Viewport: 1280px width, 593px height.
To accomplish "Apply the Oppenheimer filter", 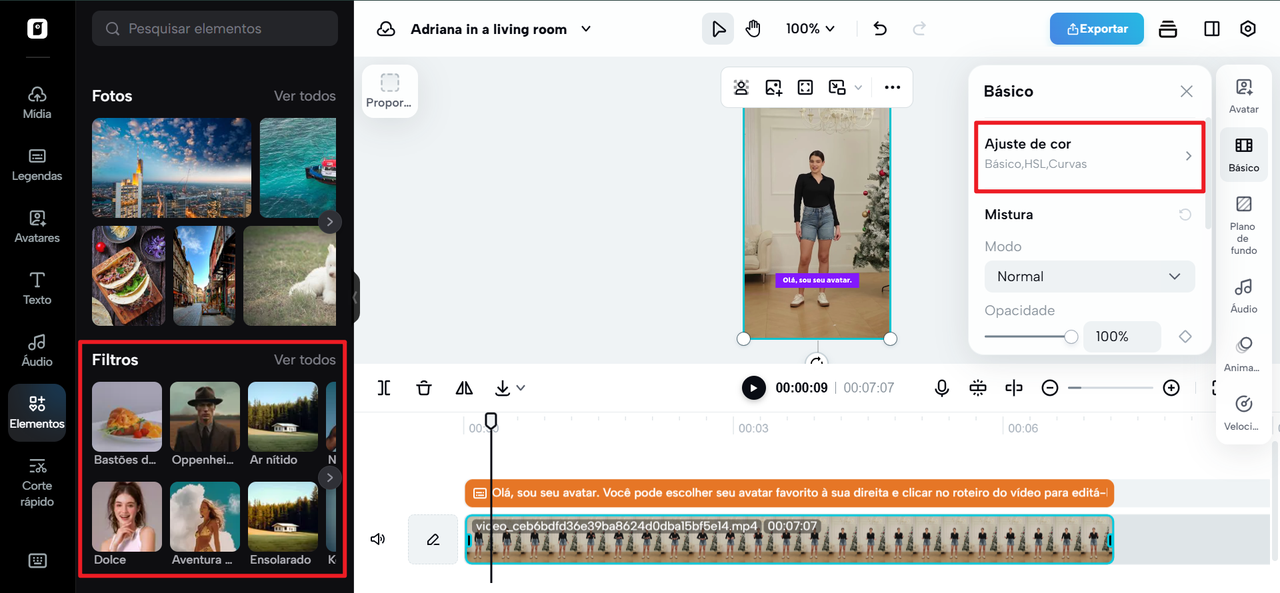I will [x=205, y=417].
